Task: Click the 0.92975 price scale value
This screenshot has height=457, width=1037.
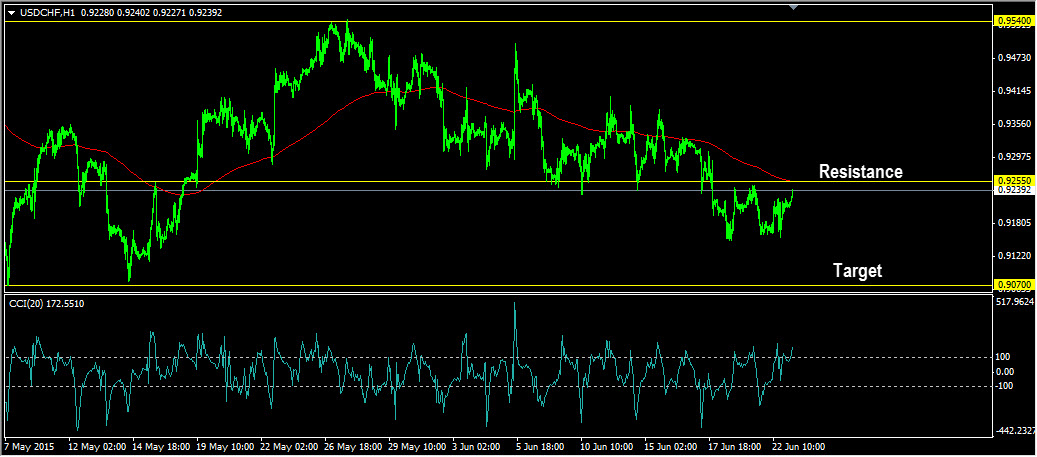Action: point(1017,157)
